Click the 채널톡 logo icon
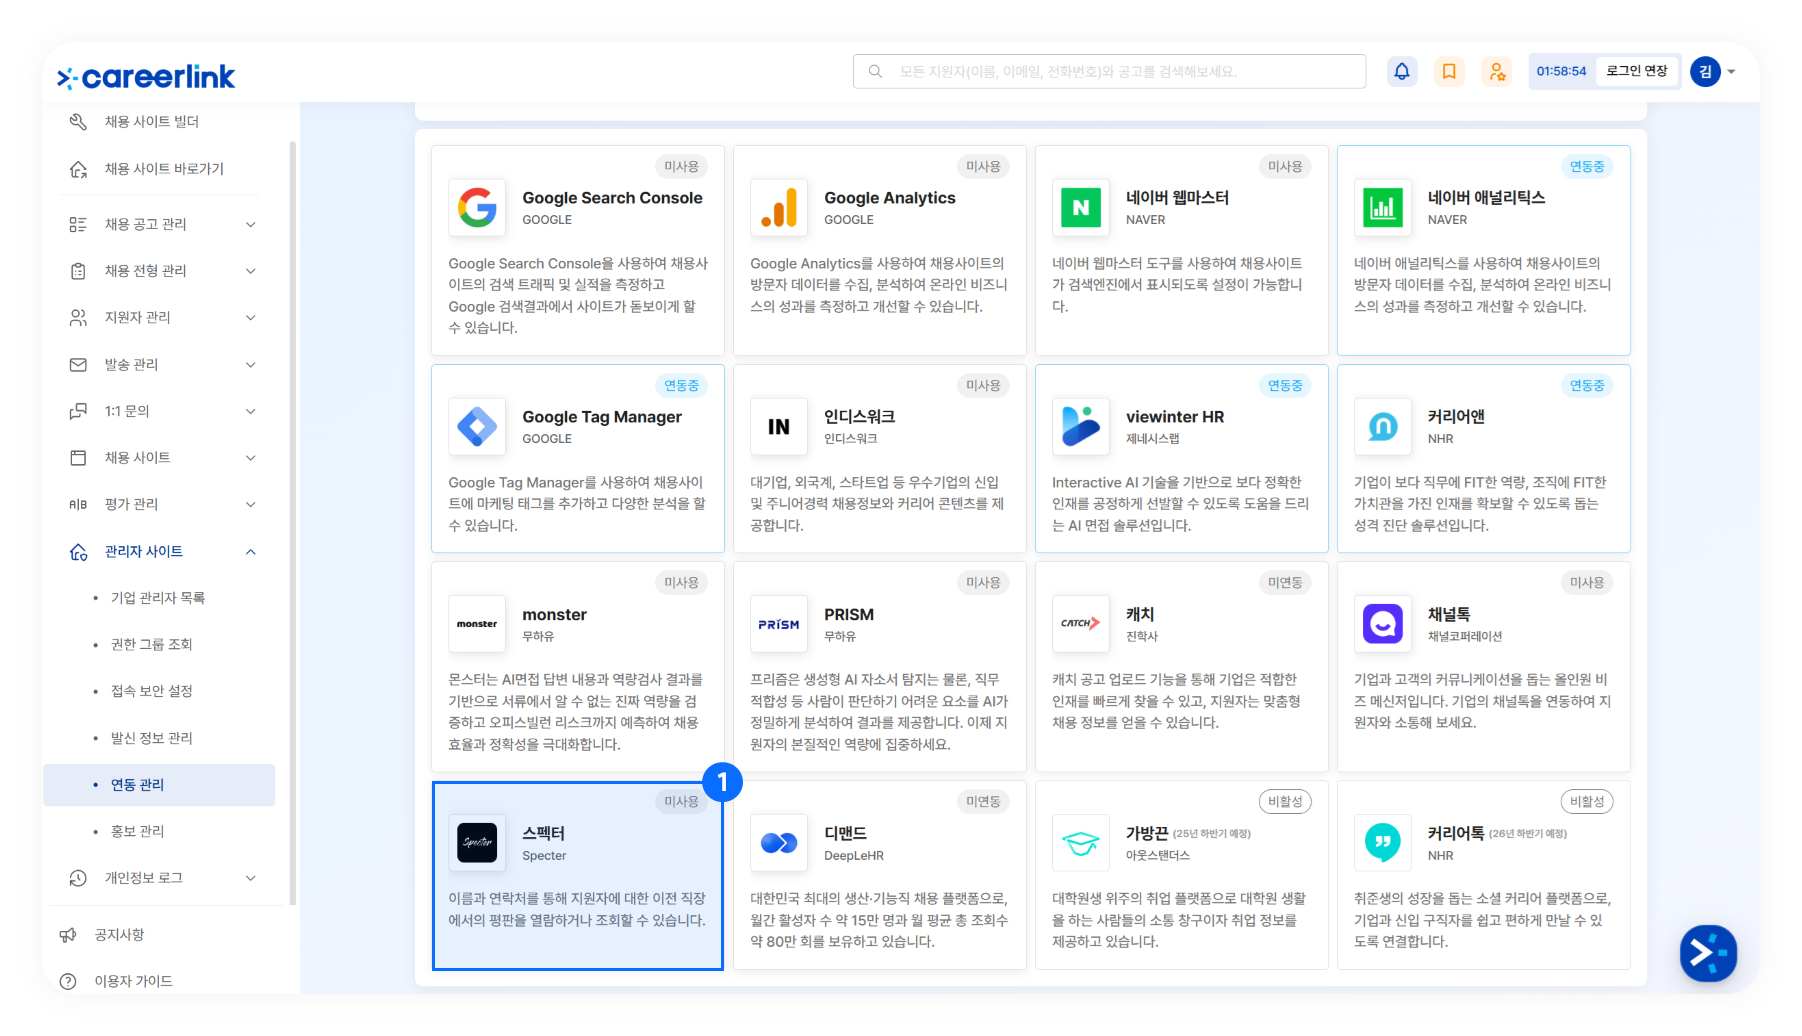This screenshot has width=1802, height=1036. 1383,624
